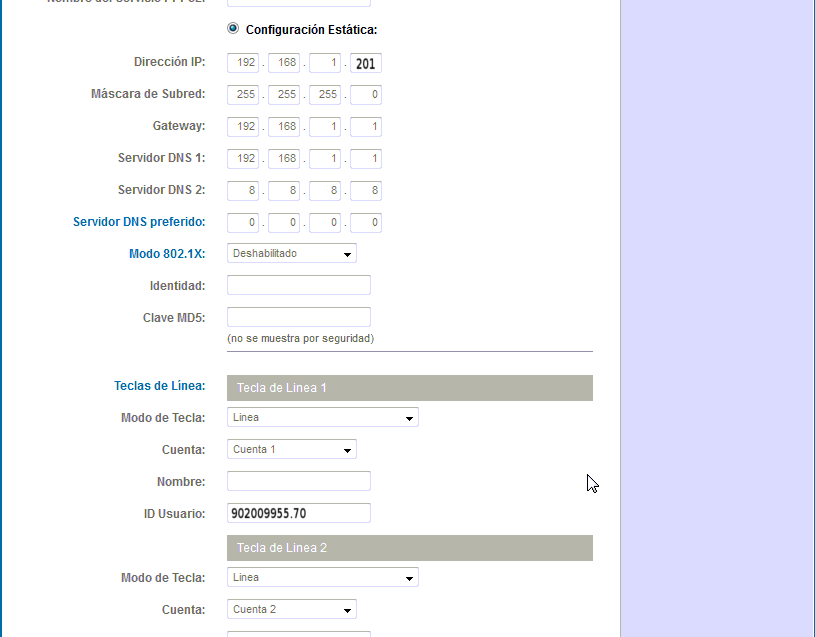Select the Servidor DNS 1 last octet
This screenshot has width=815, height=637.
pyautogui.click(x=365, y=158)
